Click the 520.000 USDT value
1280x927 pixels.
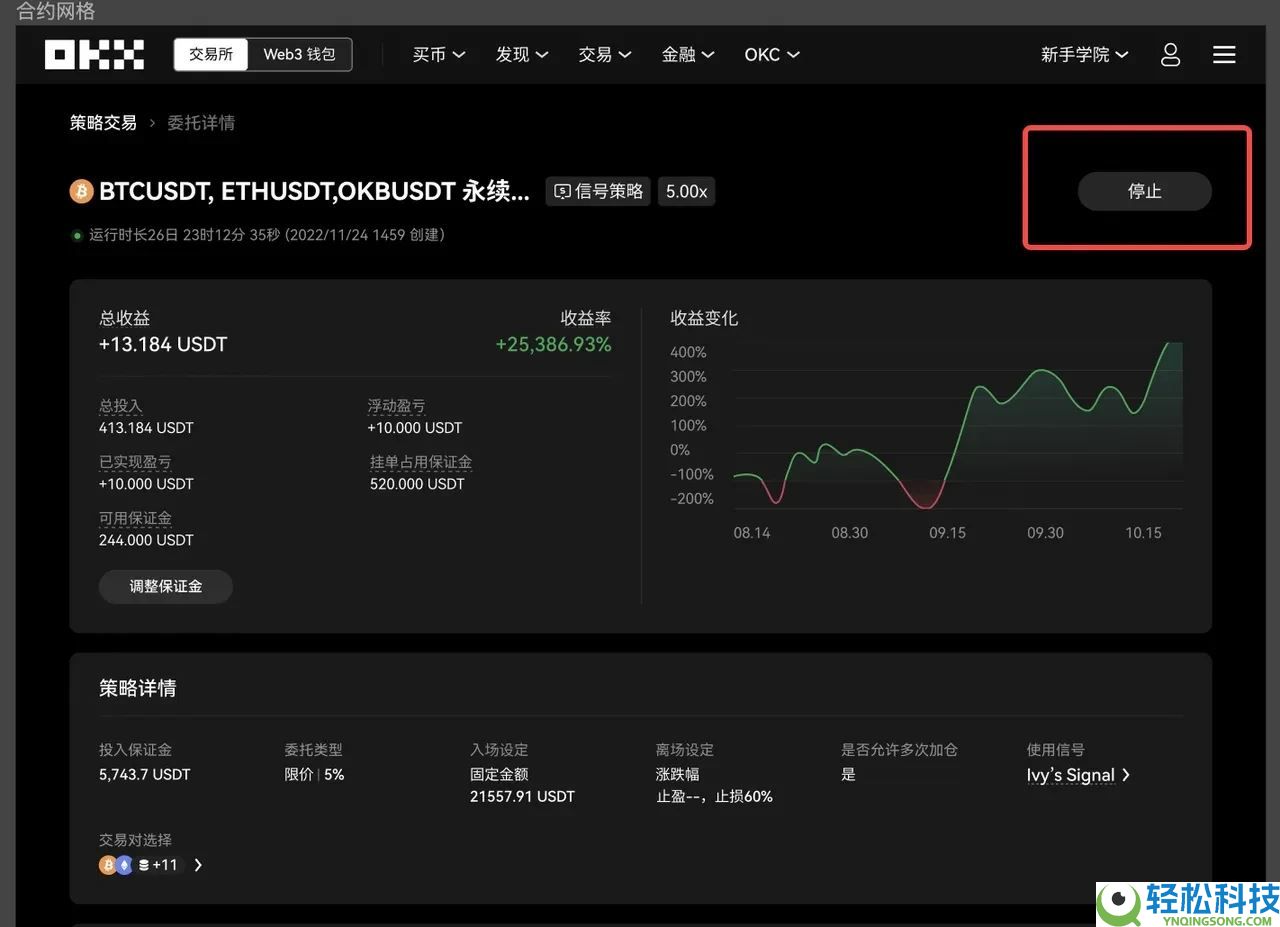[417, 484]
